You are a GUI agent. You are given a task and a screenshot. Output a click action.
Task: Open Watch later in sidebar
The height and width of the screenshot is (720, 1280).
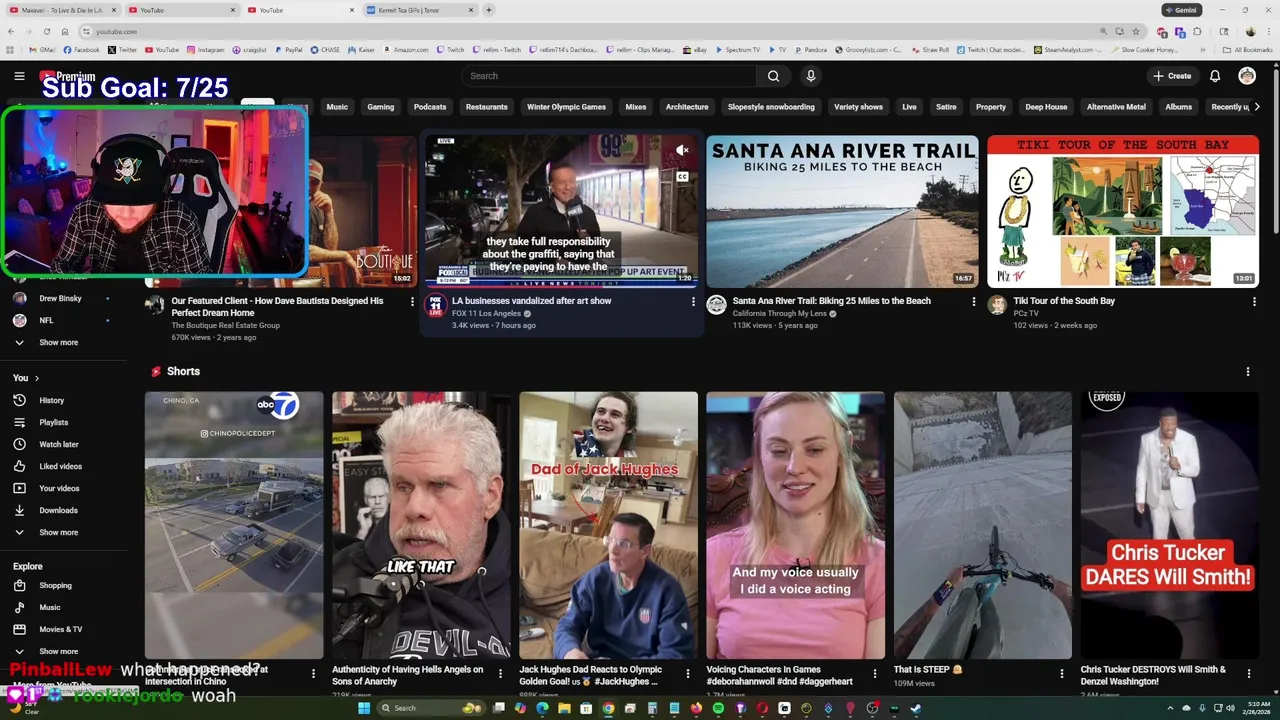pyautogui.click(x=58, y=444)
